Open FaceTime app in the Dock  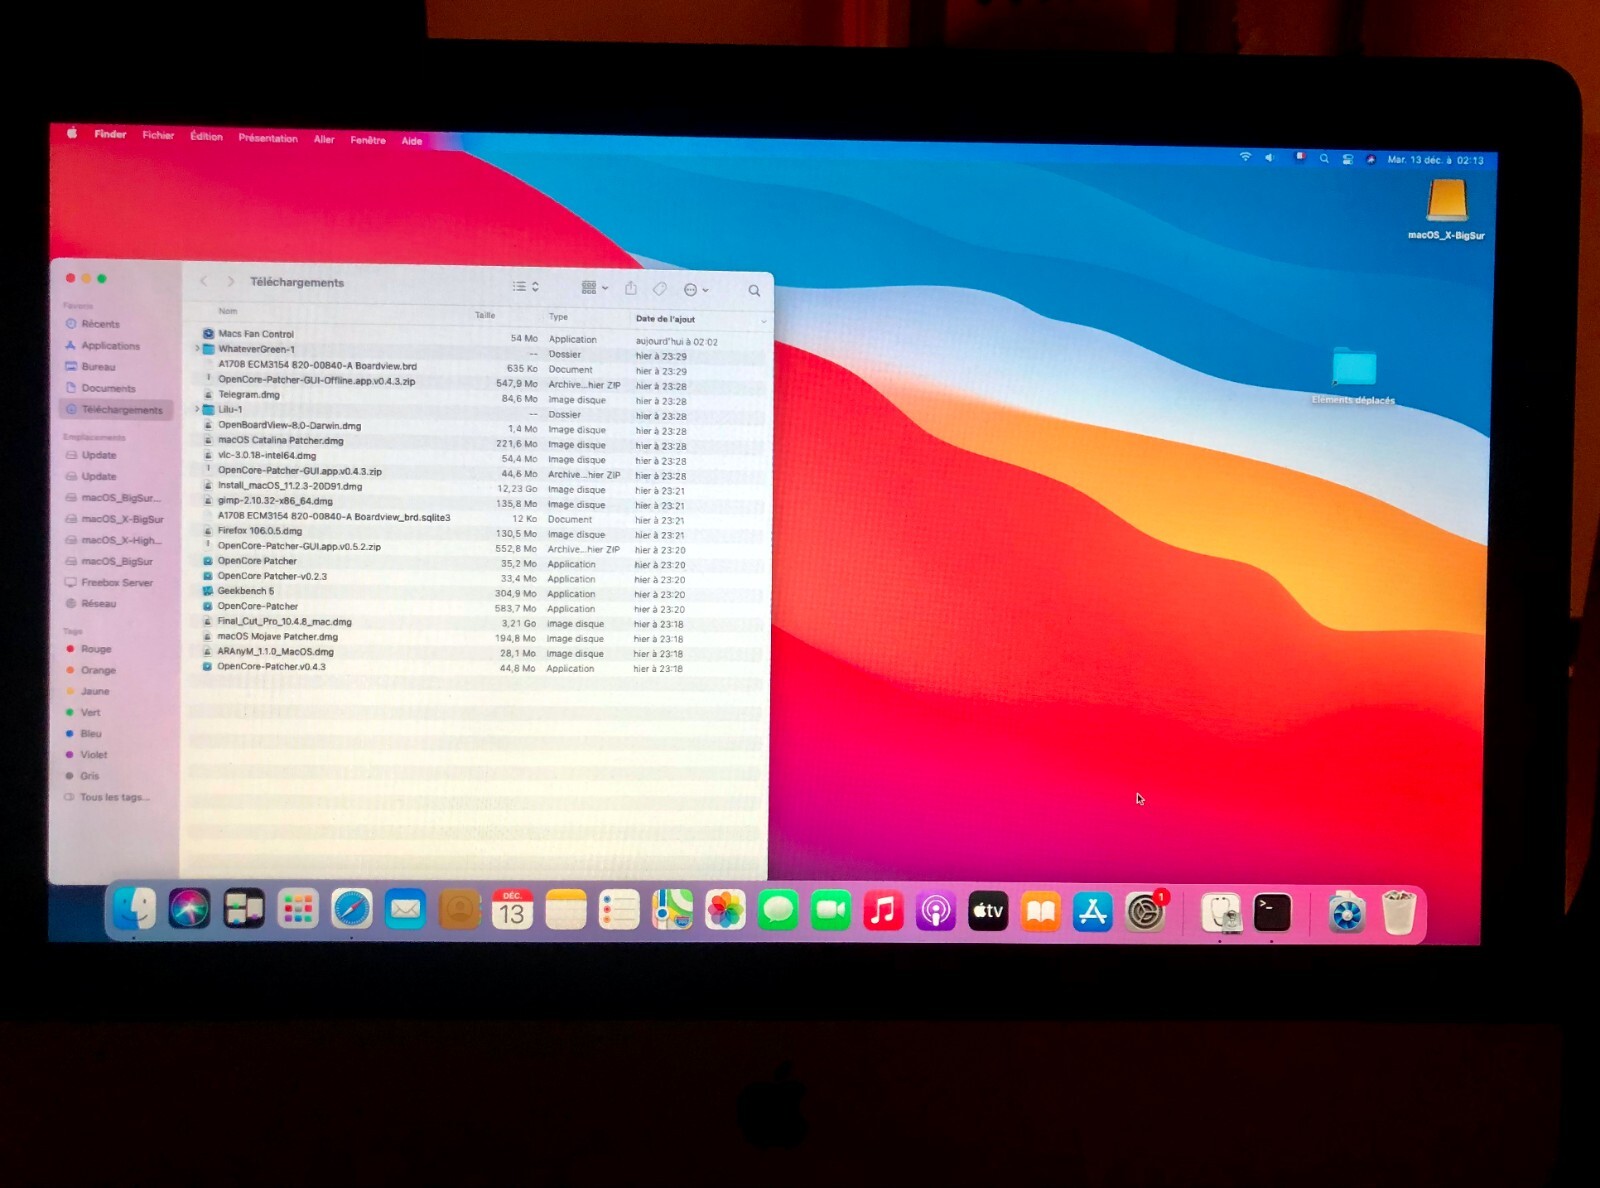click(x=831, y=911)
